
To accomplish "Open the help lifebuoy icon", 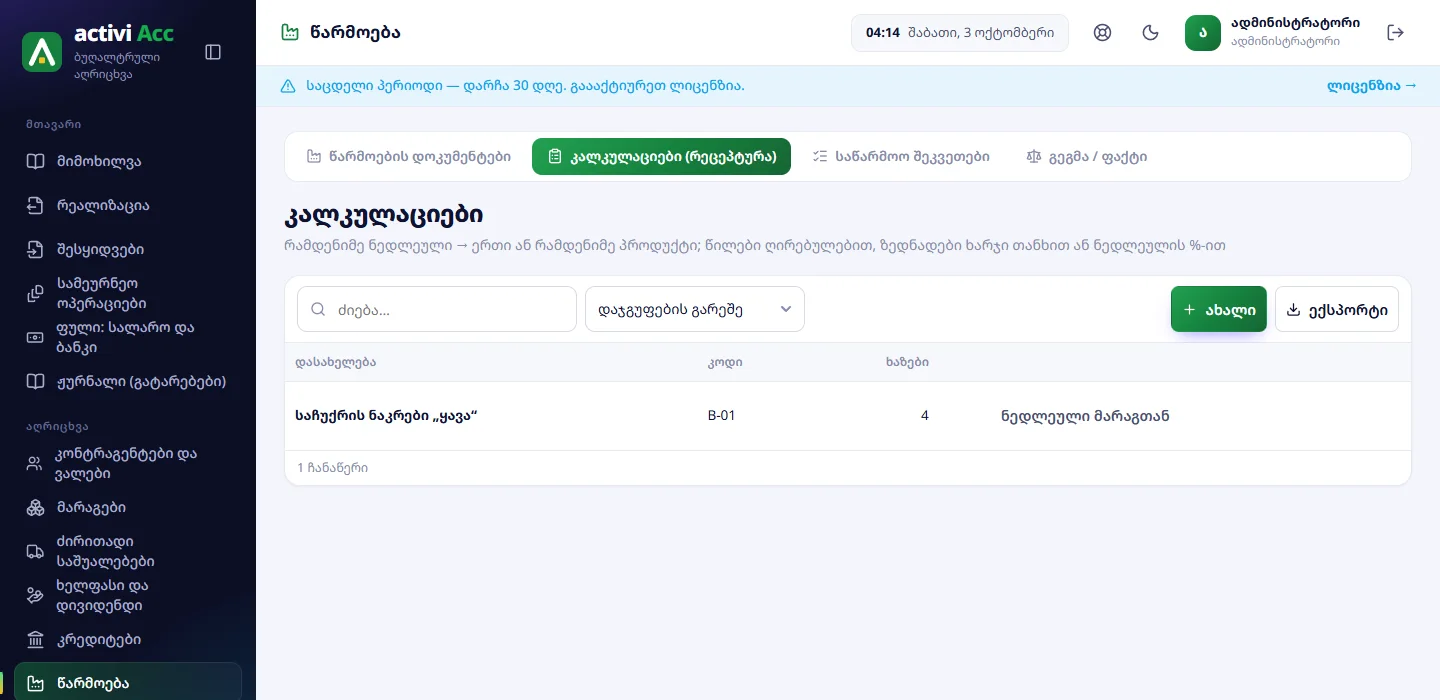I will [x=1103, y=33].
